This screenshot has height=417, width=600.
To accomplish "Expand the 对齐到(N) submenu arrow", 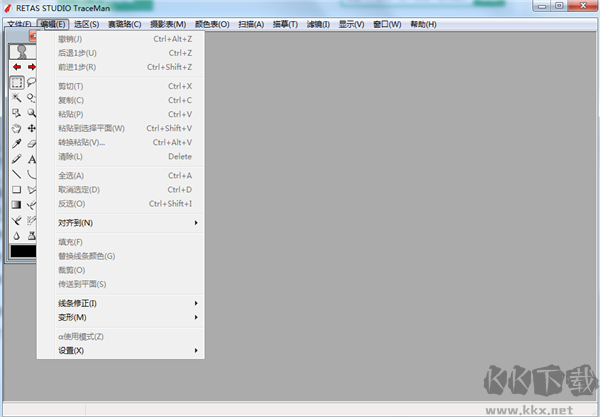I will [196, 223].
